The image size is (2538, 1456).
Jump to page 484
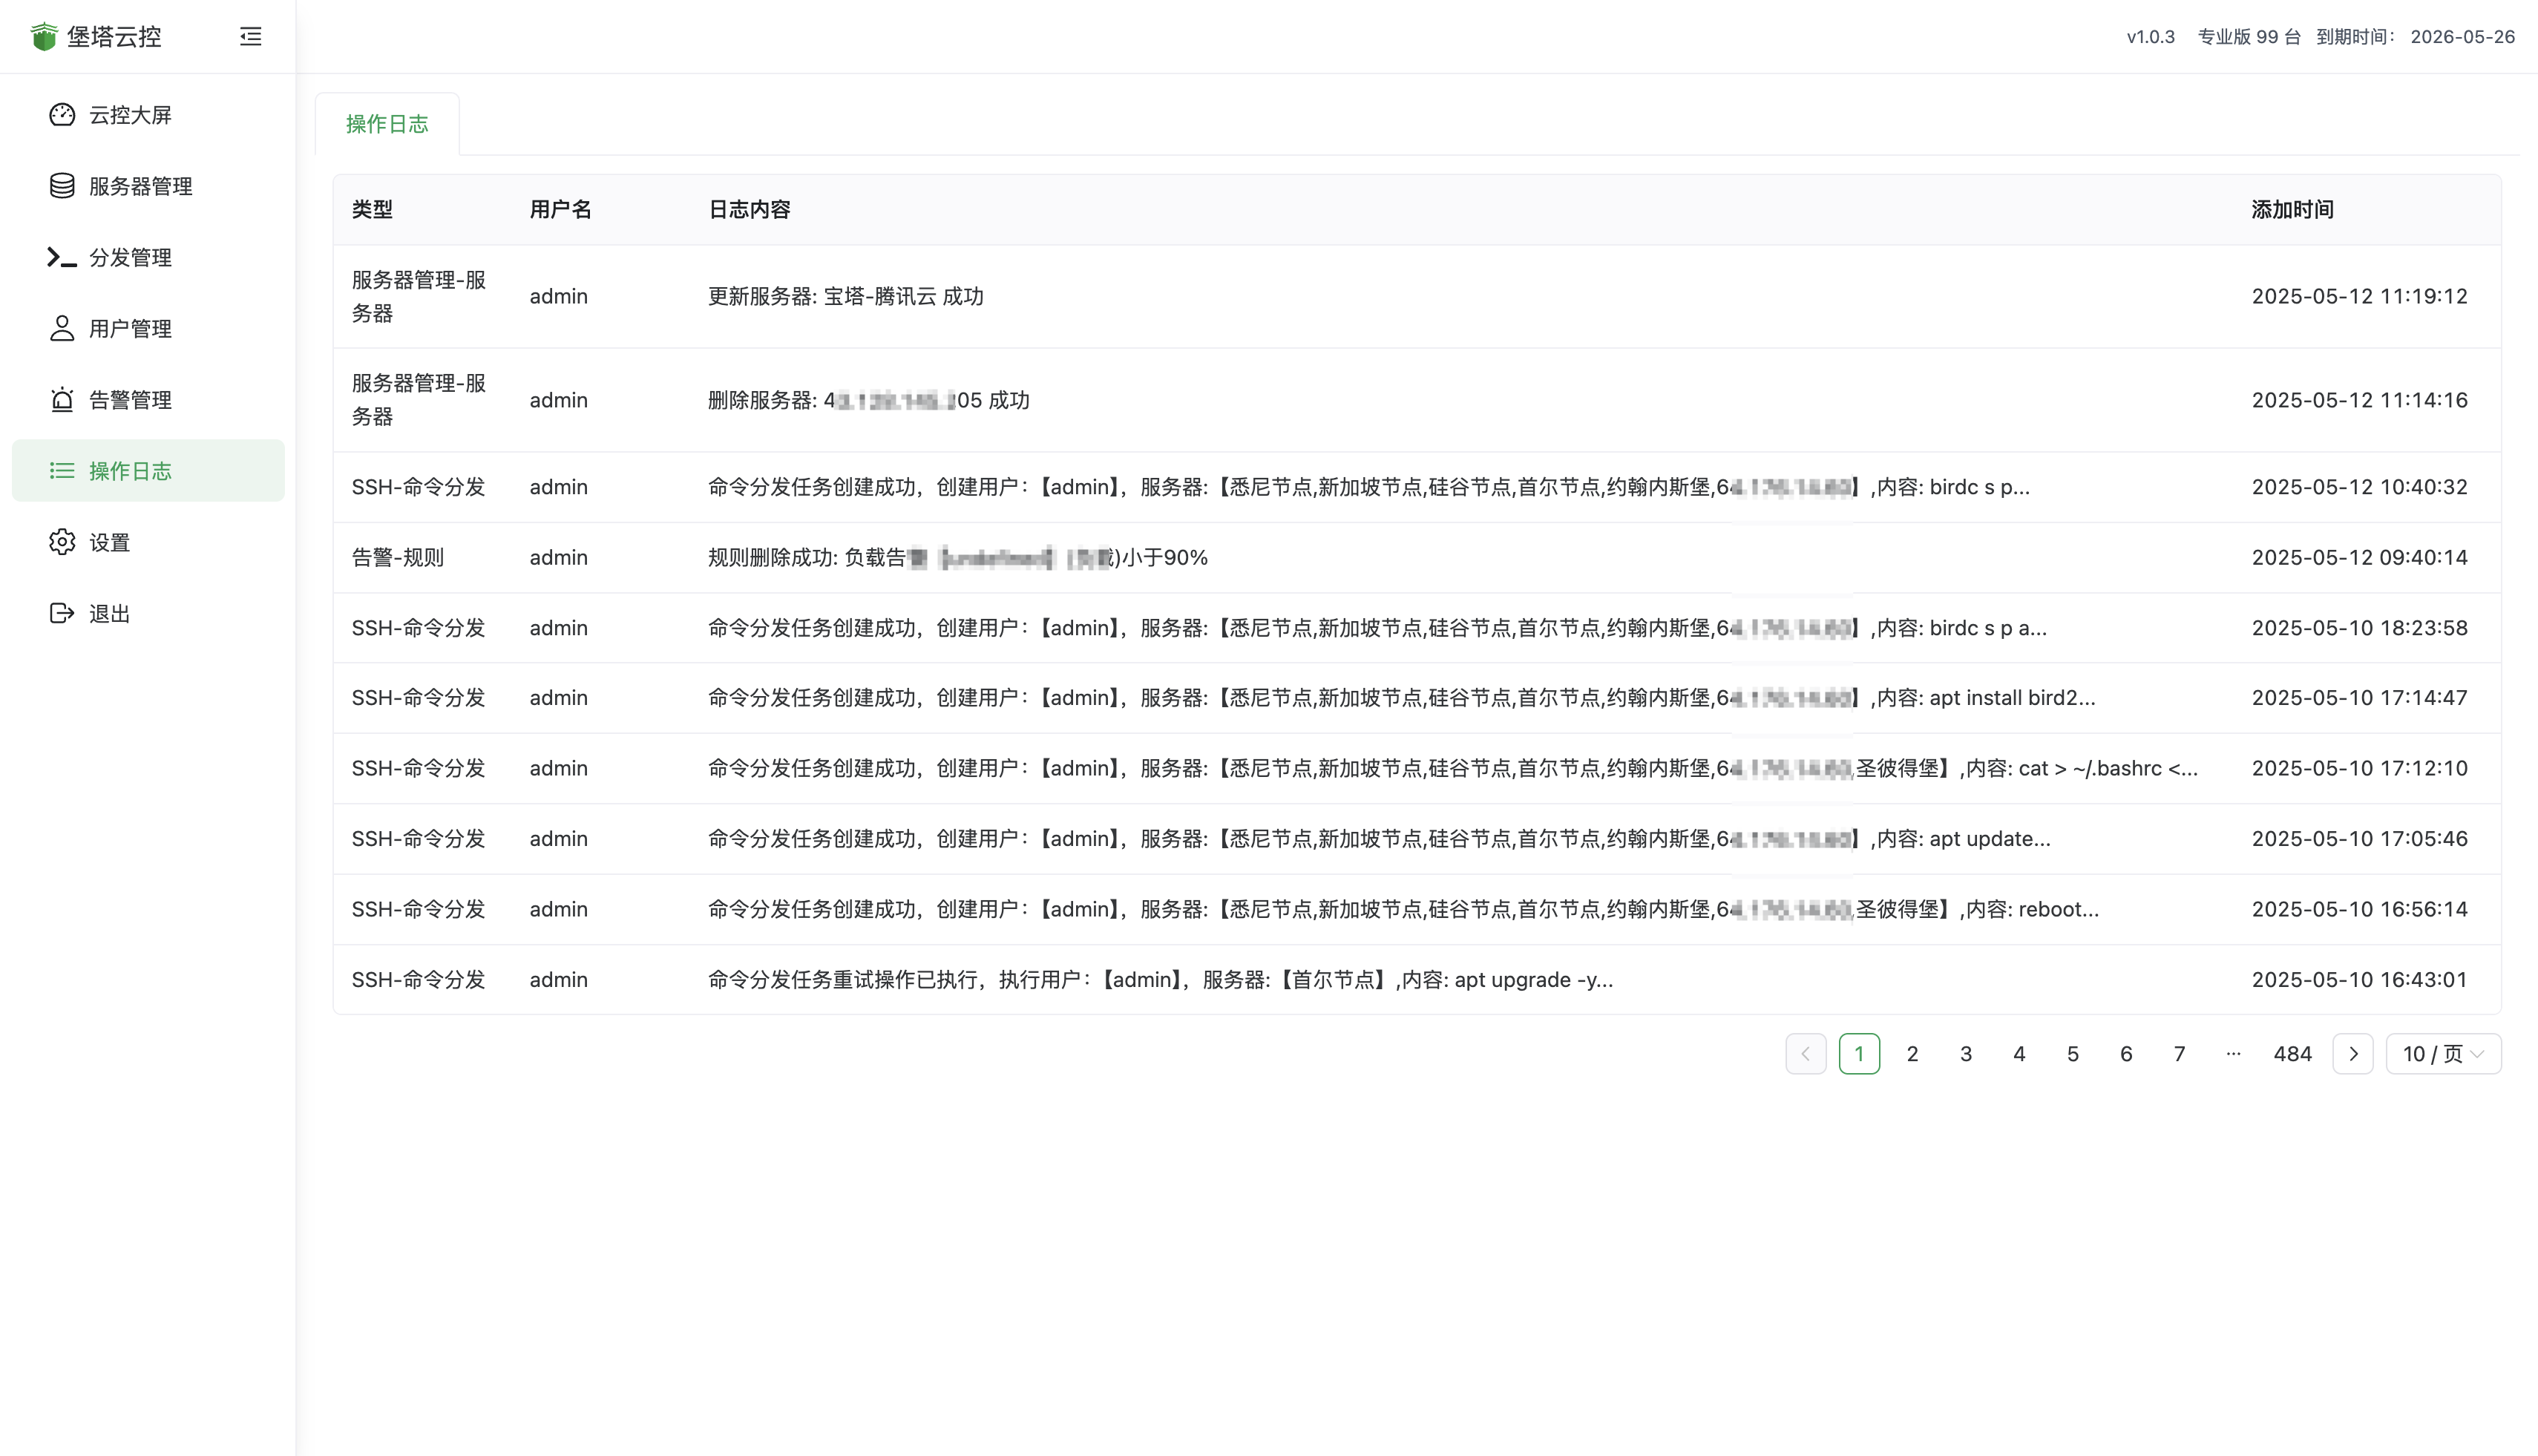(2292, 1054)
